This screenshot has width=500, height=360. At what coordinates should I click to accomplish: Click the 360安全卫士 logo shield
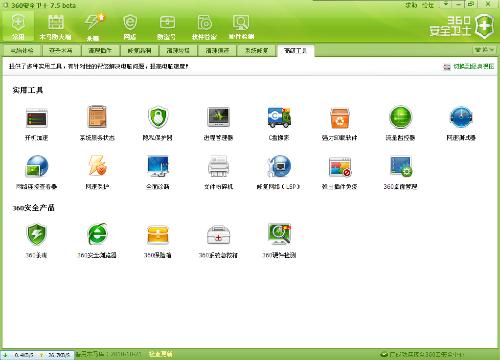coord(484,25)
